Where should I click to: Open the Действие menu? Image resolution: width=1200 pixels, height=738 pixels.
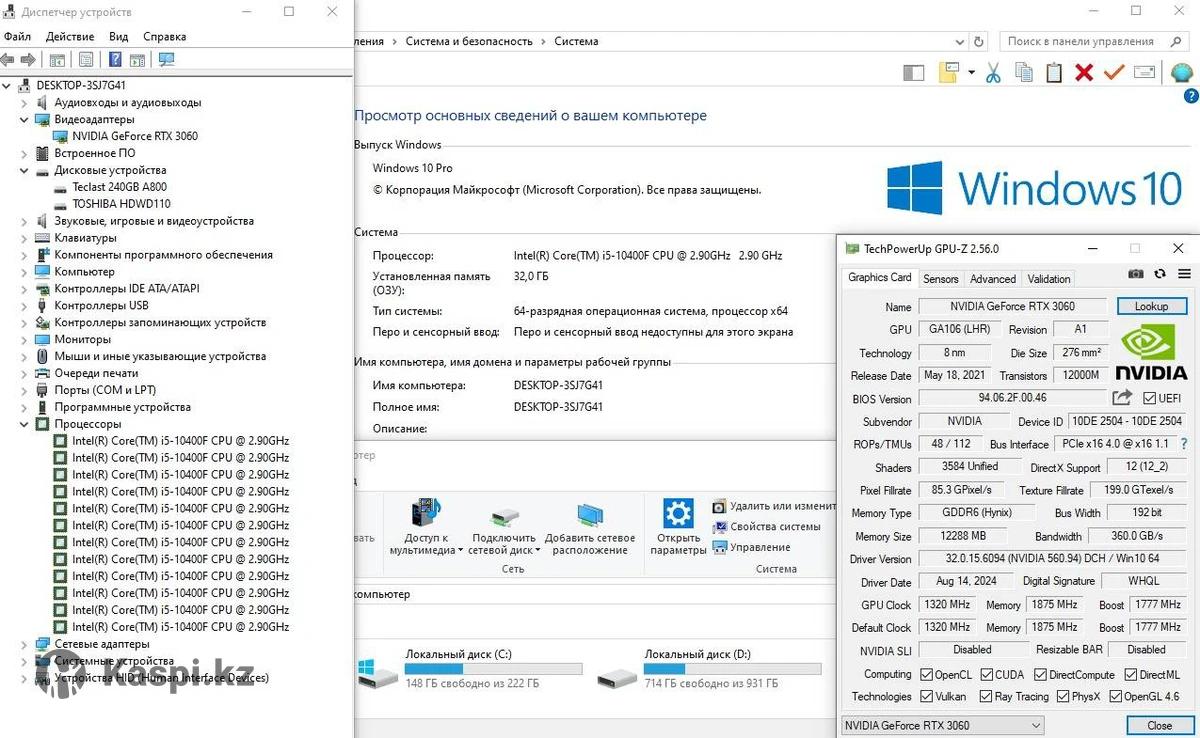70,37
